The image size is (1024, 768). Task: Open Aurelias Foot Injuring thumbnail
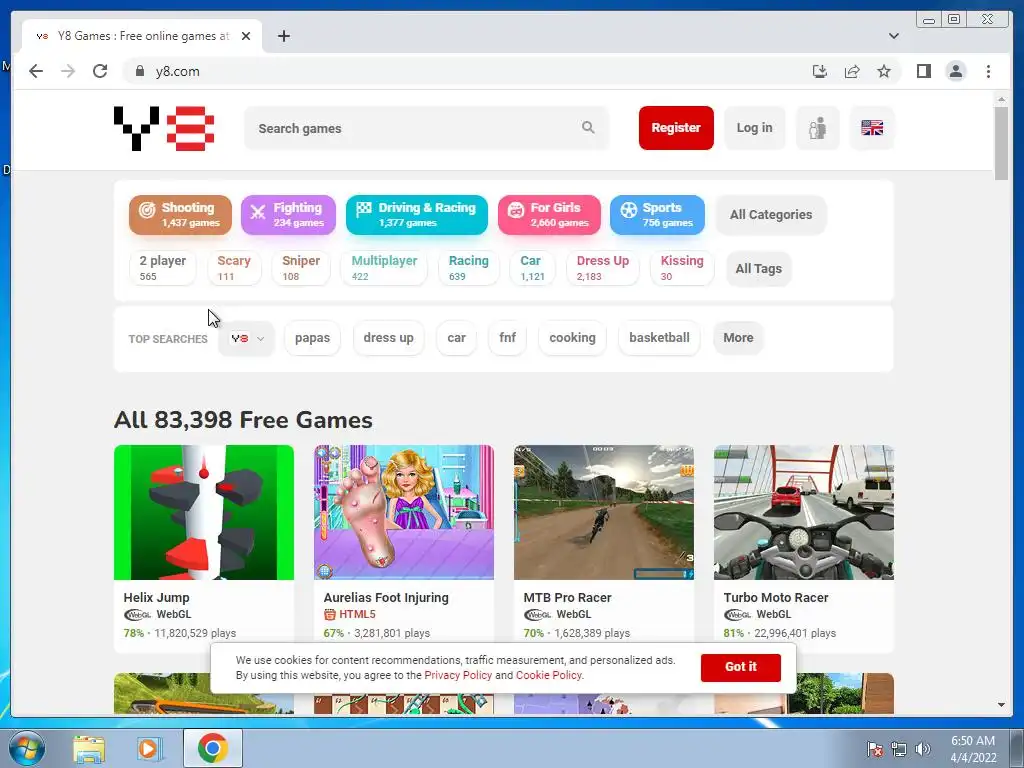(x=404, y=513)
